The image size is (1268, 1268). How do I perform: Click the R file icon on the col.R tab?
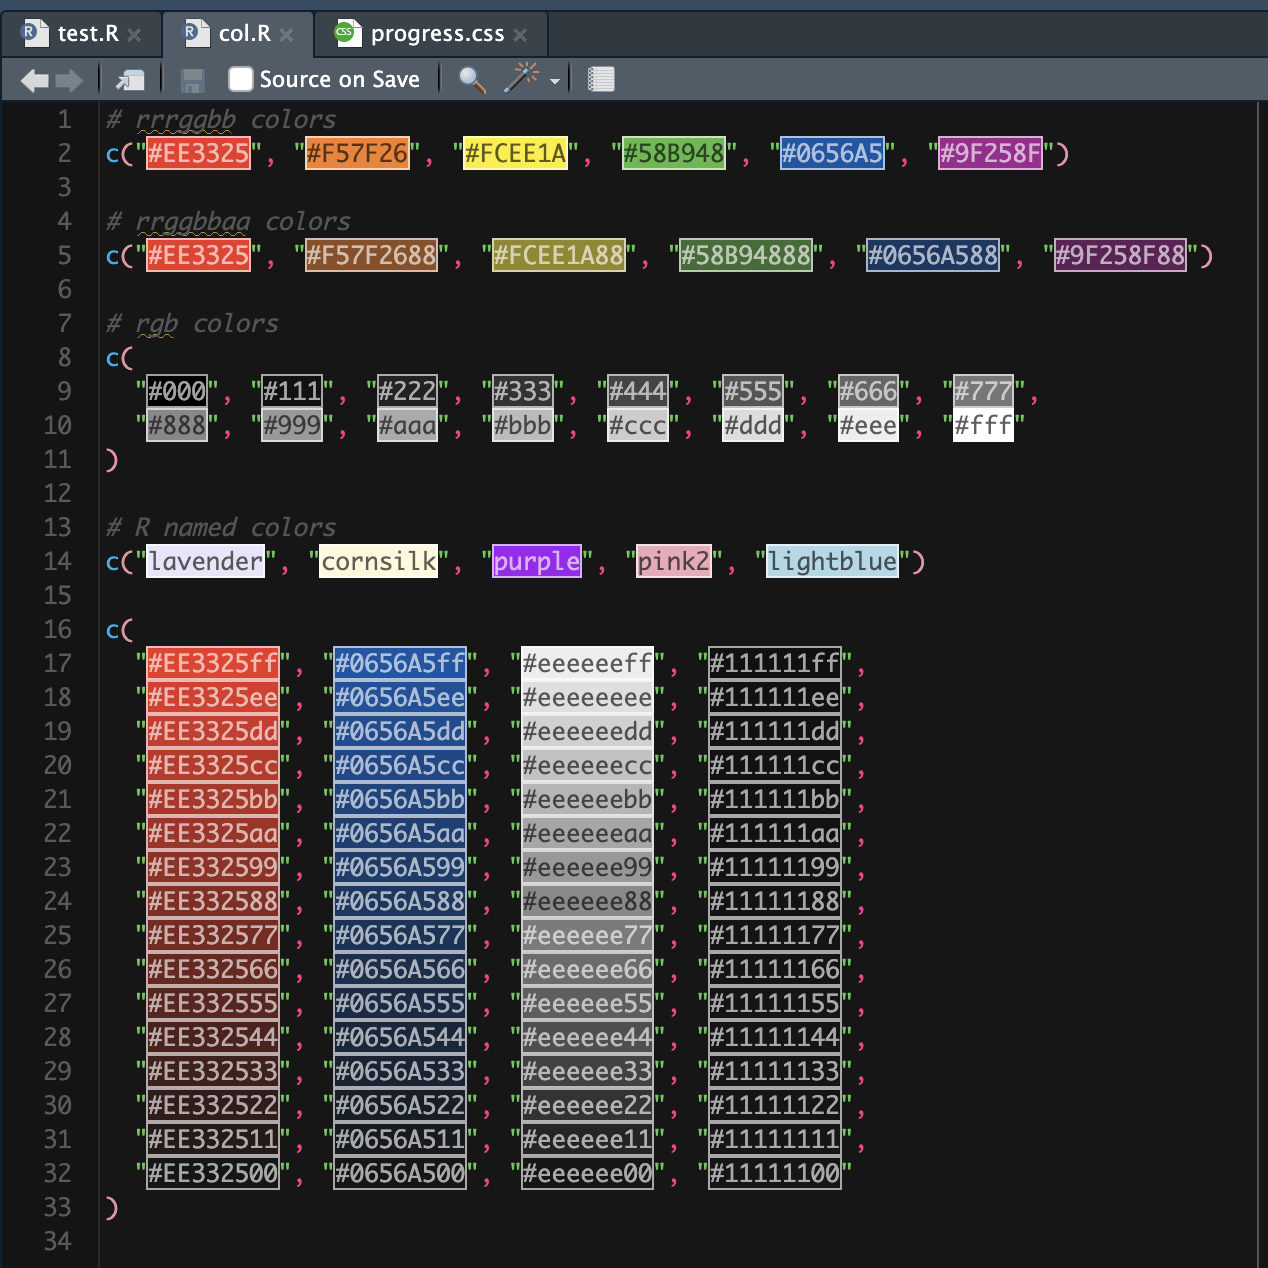(x=194, y=32)
